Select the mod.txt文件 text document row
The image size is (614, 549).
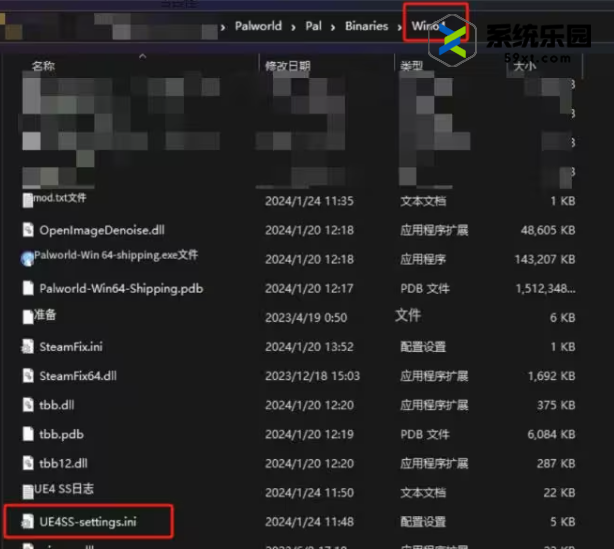tap(60, 199)
